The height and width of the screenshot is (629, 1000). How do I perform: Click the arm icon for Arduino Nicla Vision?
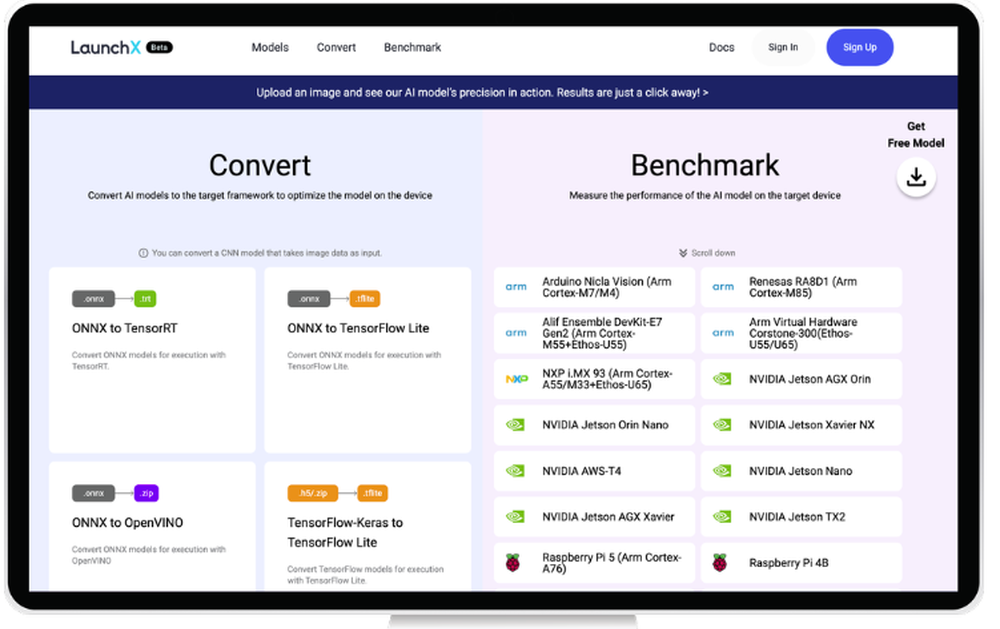[x=516, y=287]
